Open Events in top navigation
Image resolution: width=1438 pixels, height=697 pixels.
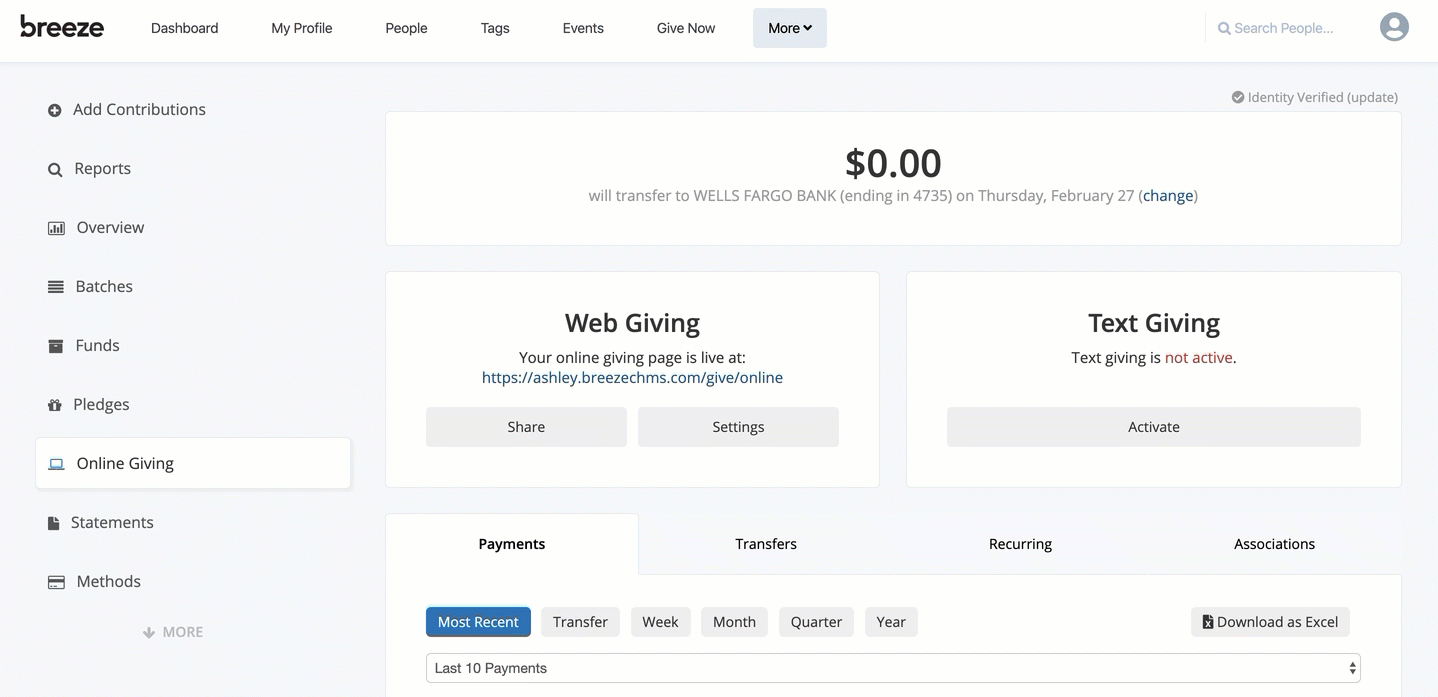point(583,28)
